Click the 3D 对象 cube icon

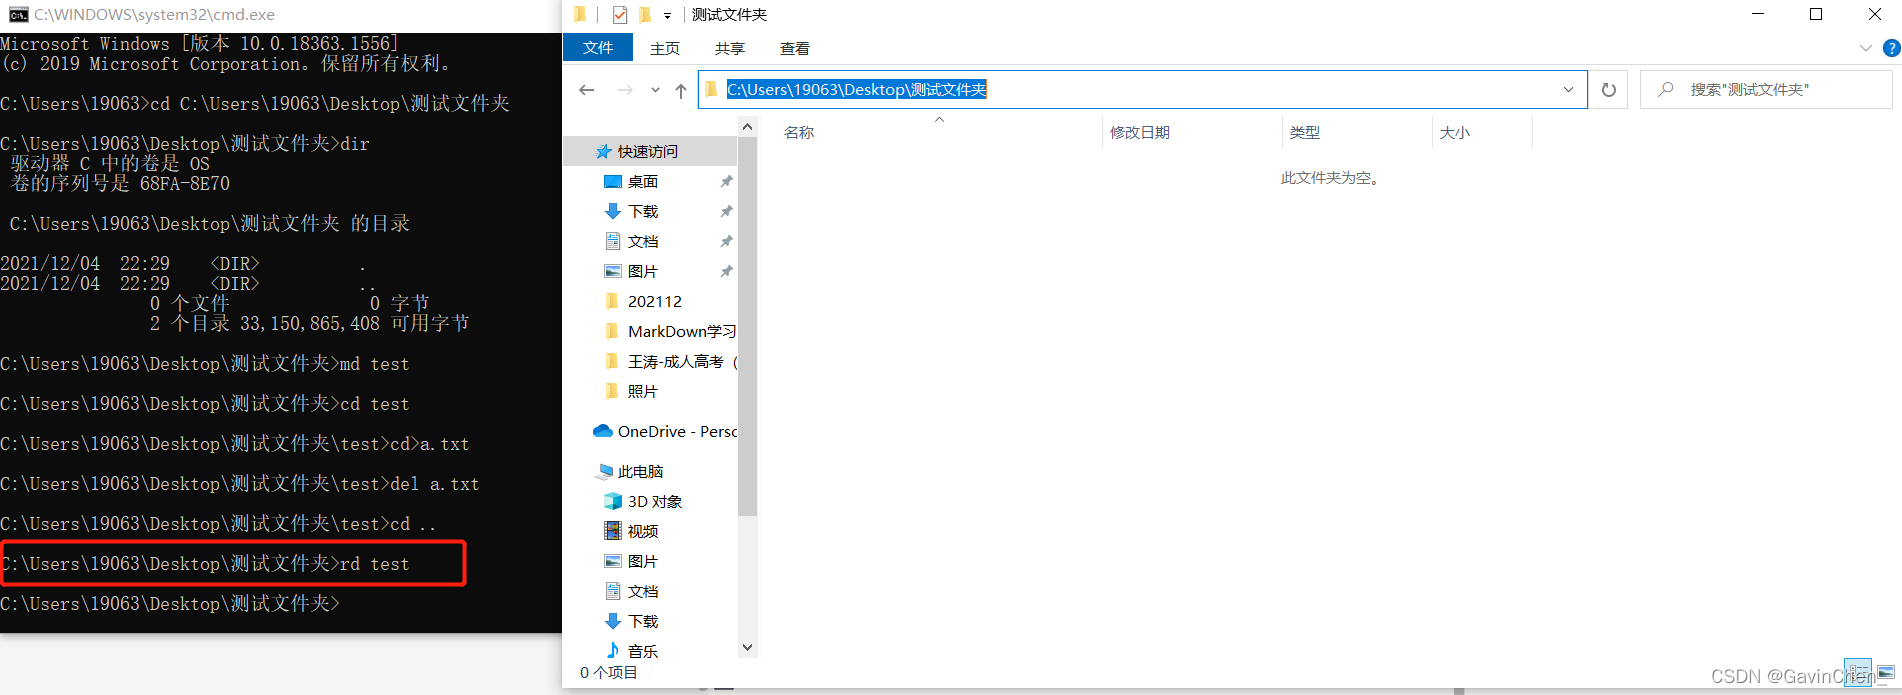613,501
